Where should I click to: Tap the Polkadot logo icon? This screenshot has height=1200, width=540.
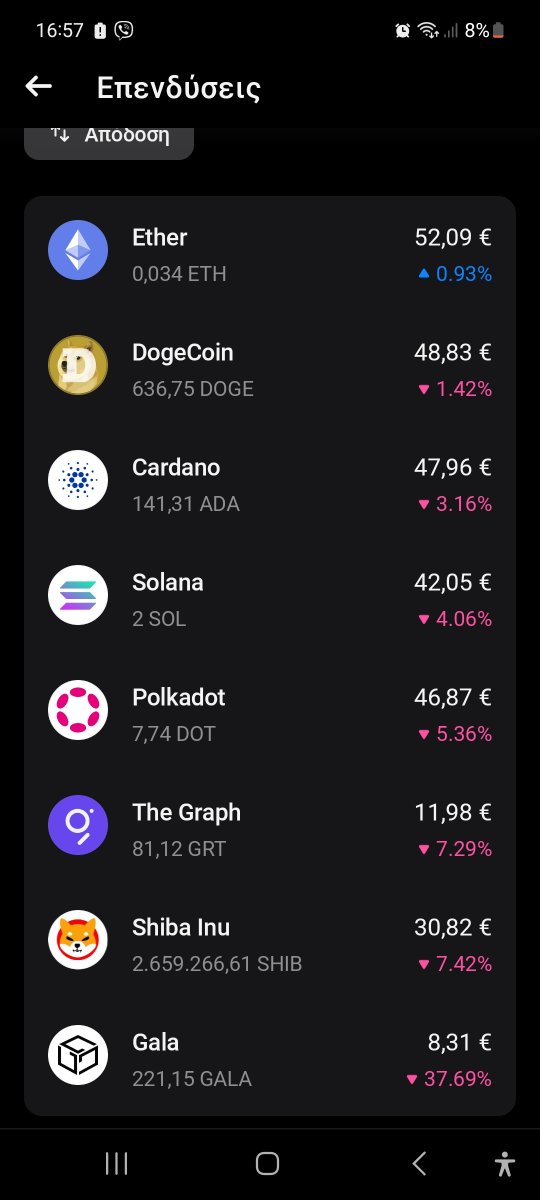tap(78, 710)
